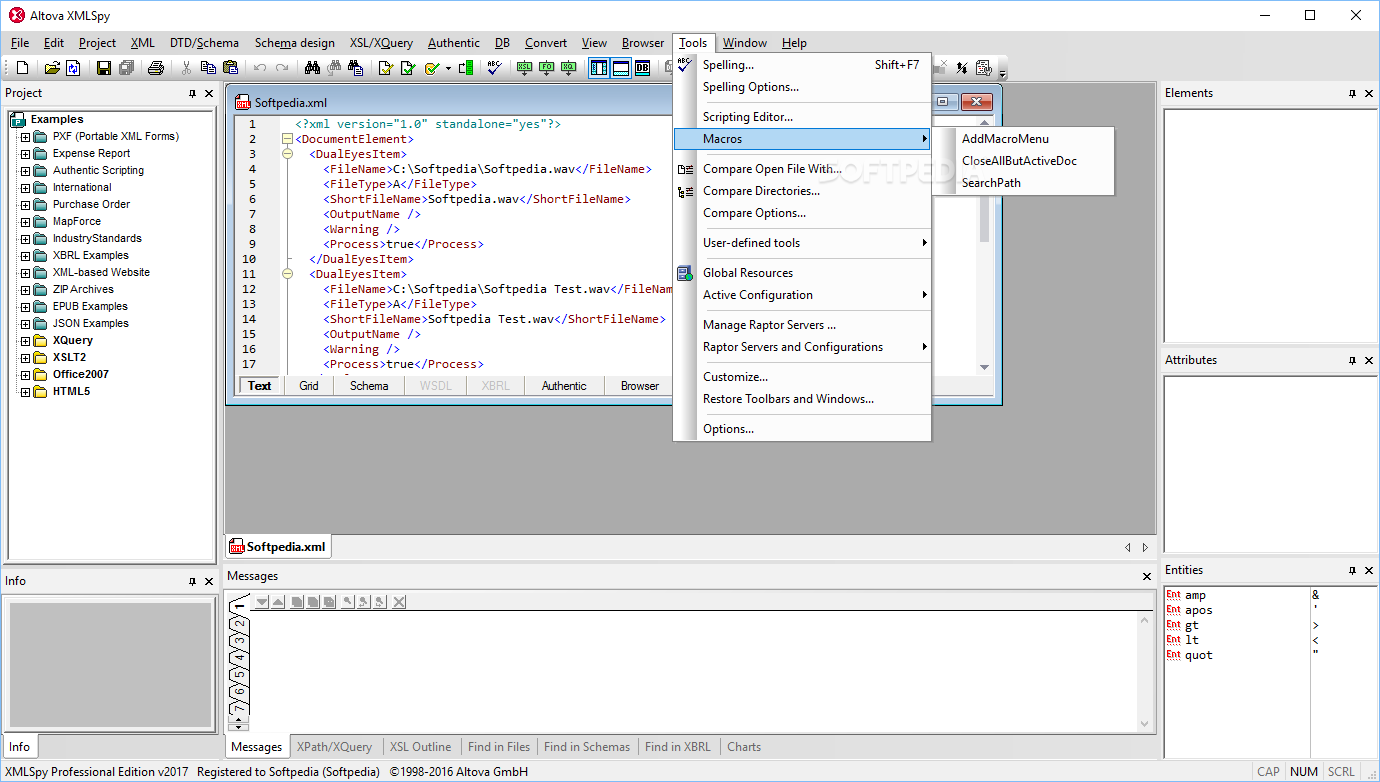Click the messages tab spinner down arrow

pos(239,727)
